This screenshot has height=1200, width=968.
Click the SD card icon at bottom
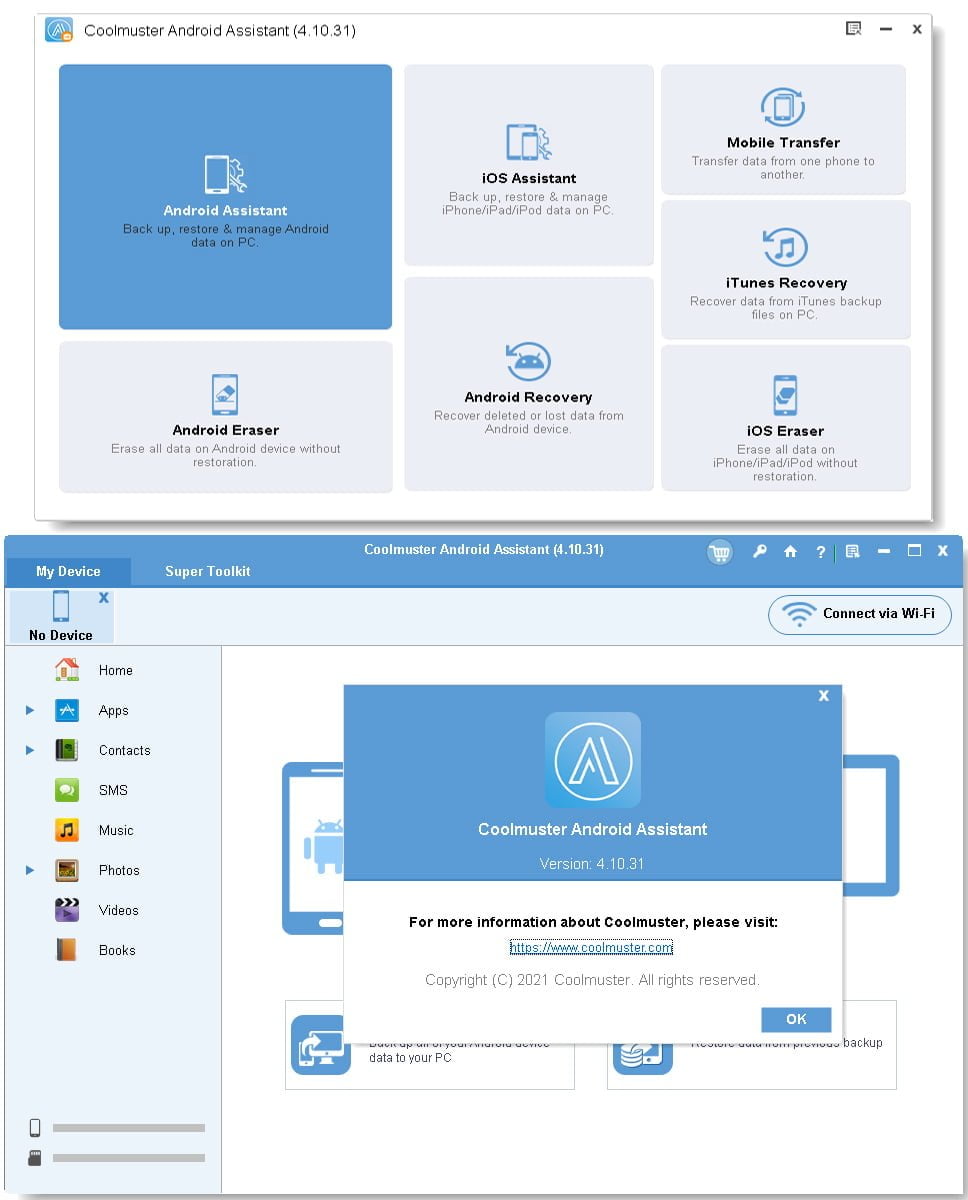(x=35, y=1158)
